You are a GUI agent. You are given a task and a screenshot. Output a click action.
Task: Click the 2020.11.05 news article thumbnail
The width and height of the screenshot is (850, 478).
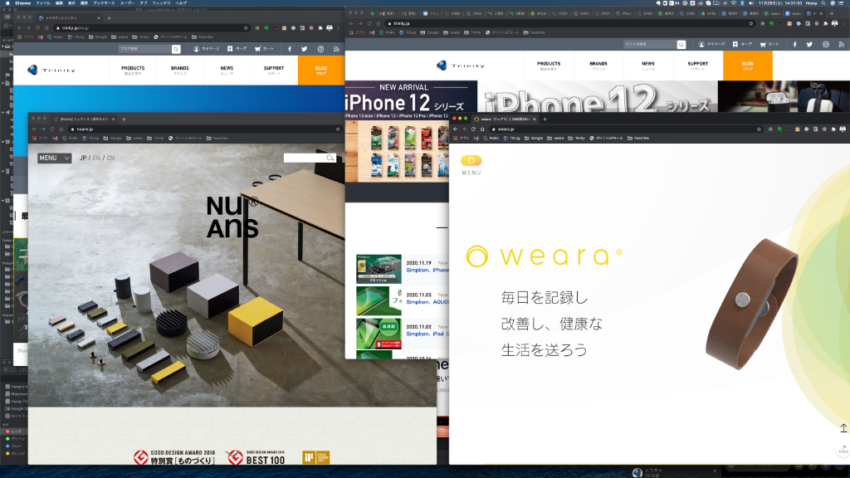click(378, 301)
